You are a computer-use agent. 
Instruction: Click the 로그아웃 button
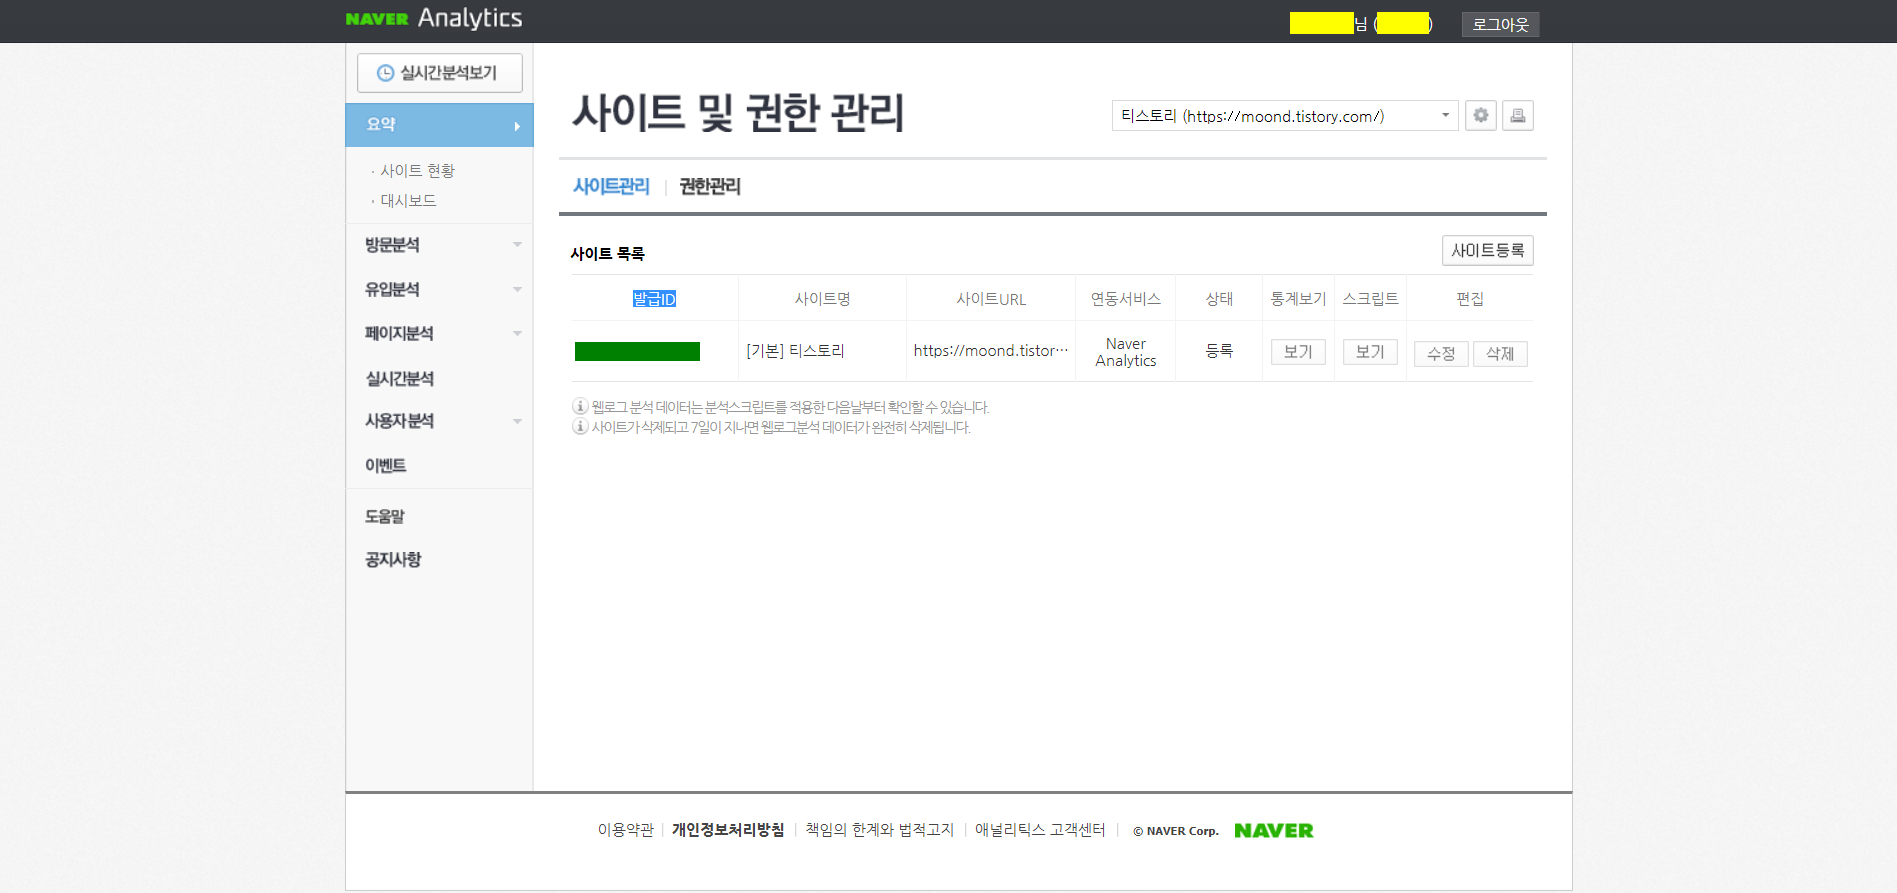pos(1500,24)
